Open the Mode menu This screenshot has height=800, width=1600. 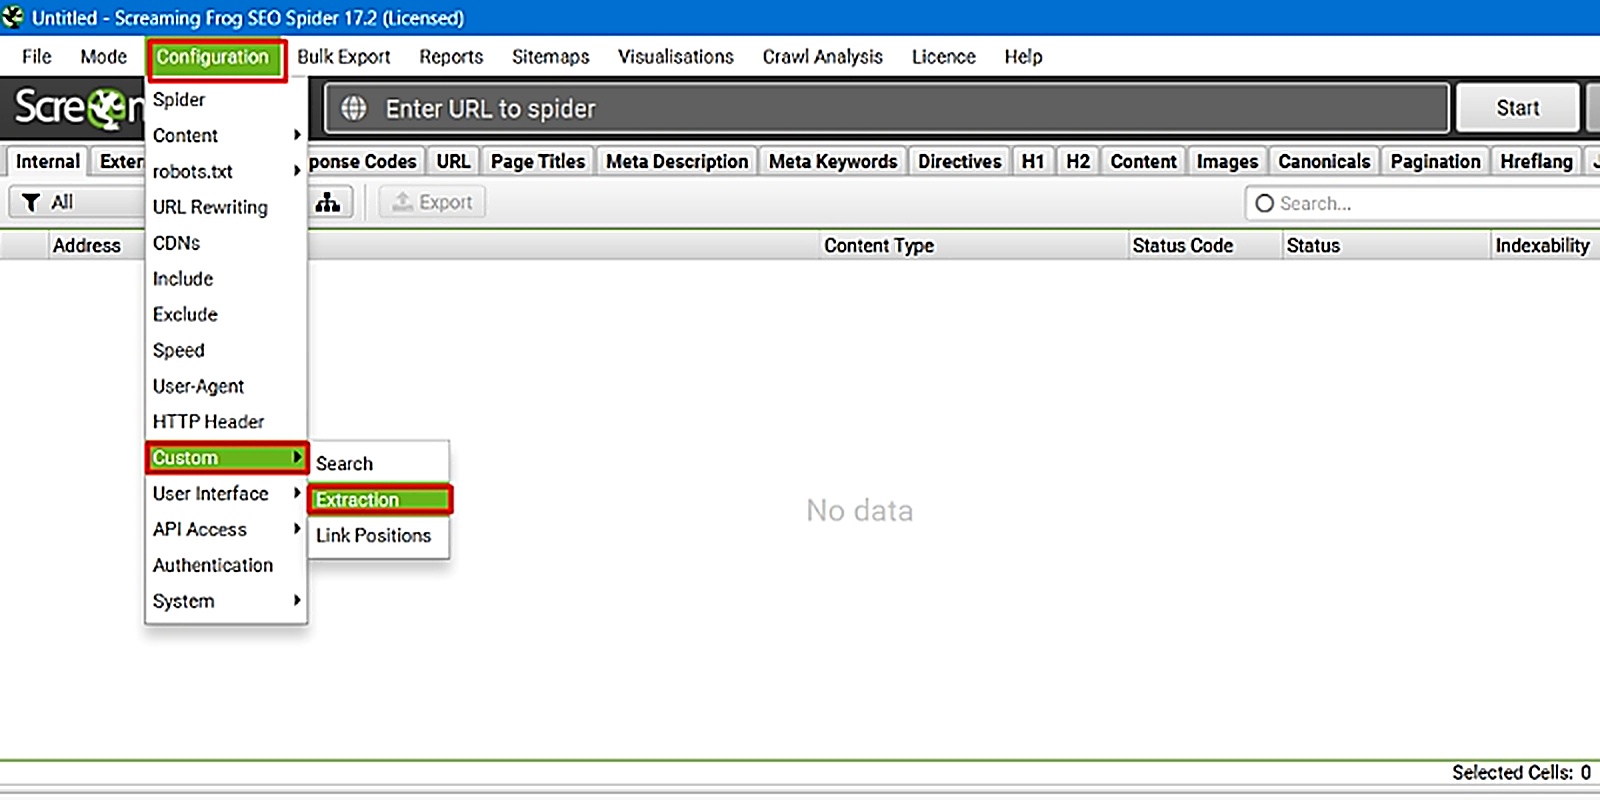click(x=104, y=57)
